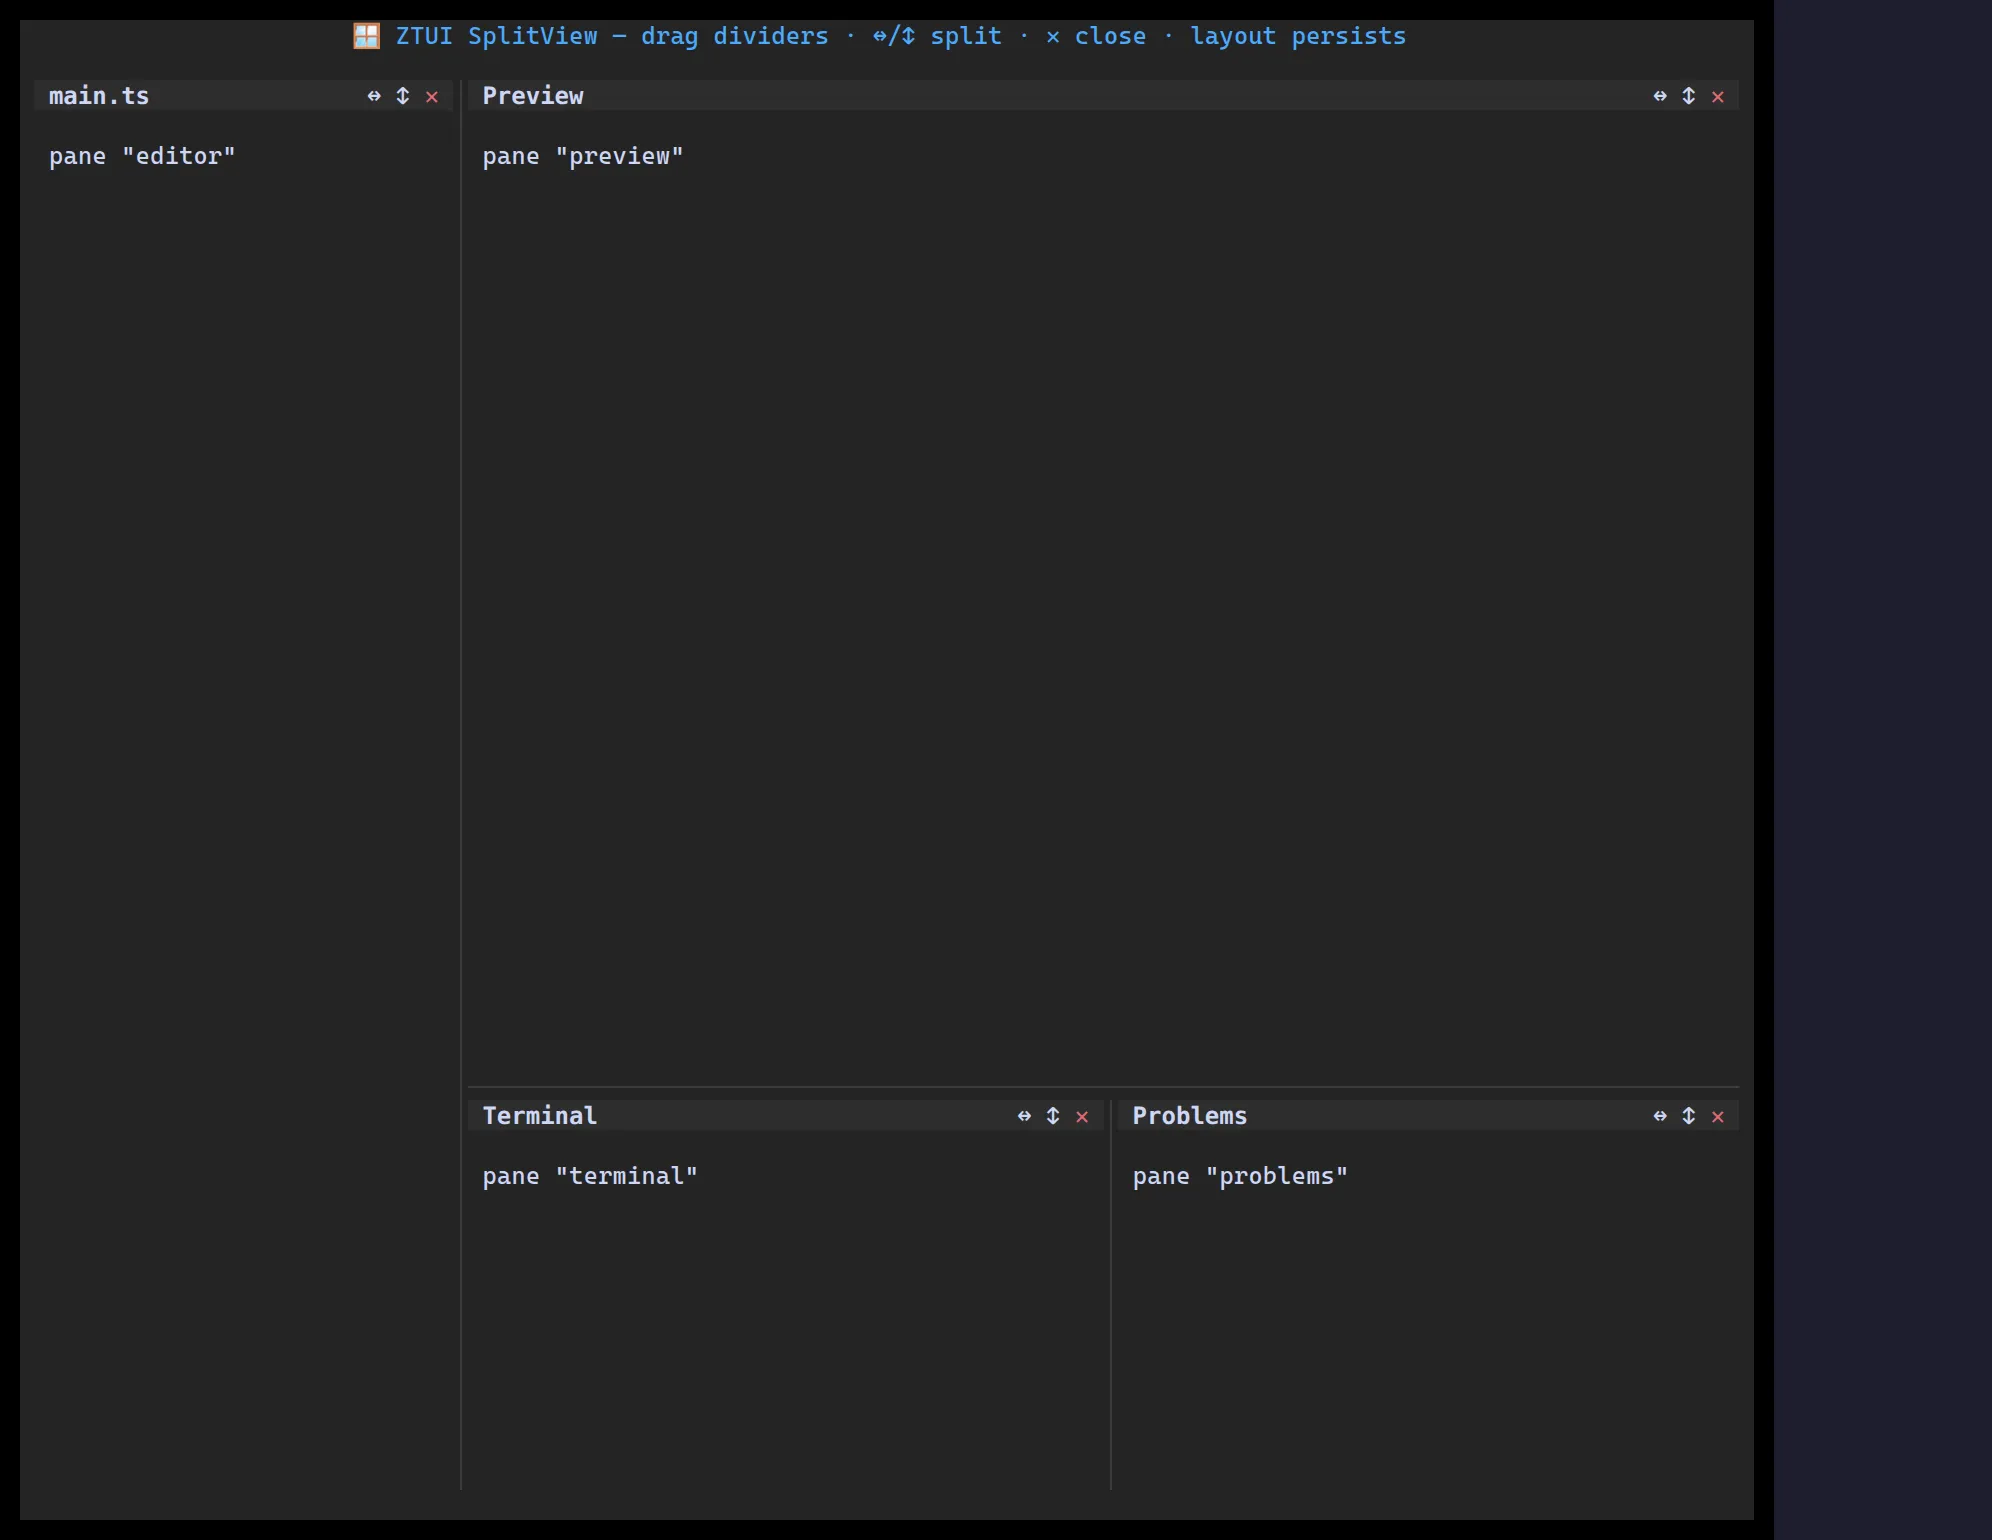The height and width of the screenshot is (1540, 1992).
Task: Split the main.ts pane horizontally
Action: click(x=374, y=96)
